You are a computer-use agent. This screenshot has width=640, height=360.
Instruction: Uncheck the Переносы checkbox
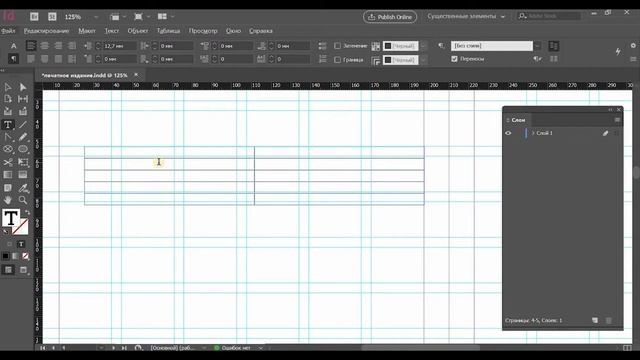pos(454,59)
